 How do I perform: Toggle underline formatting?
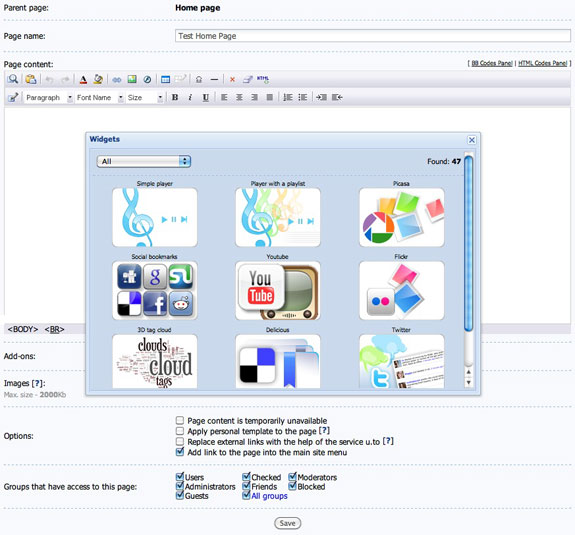pyautogui.click(x=206, y=98)
